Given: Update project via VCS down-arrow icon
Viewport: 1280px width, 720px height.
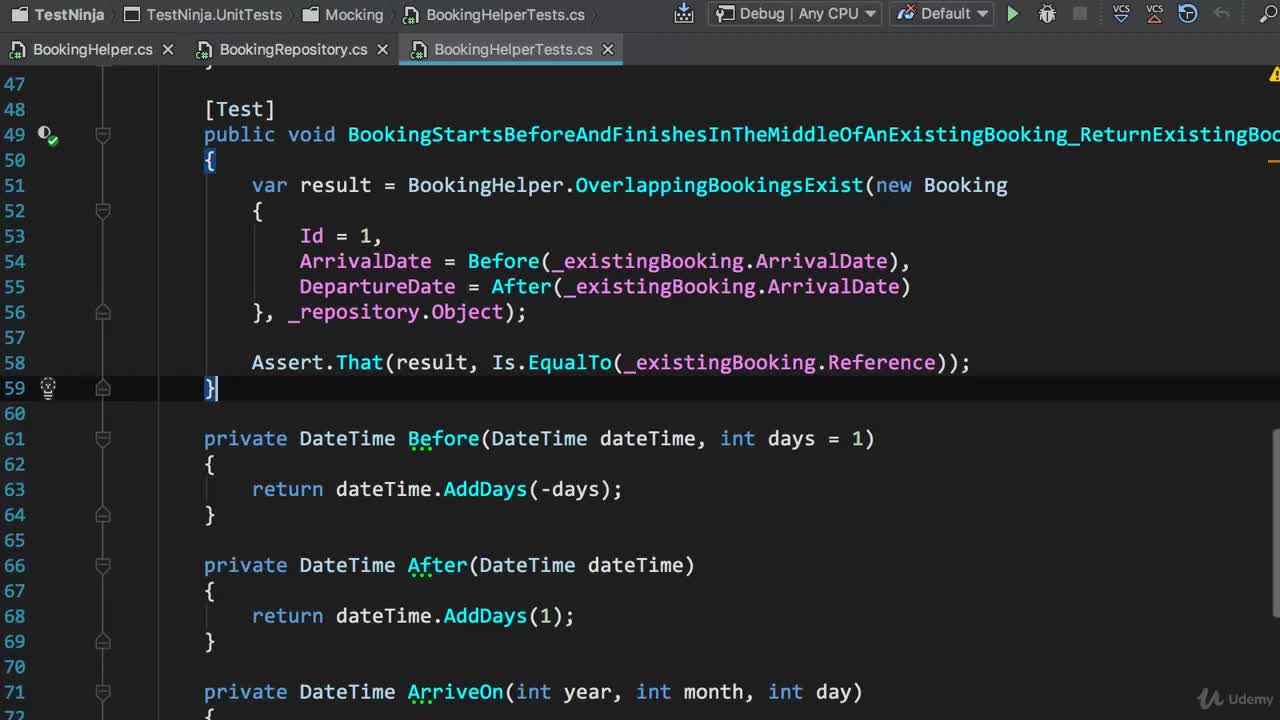Looking at the screenshot, I should (1121, 14).
